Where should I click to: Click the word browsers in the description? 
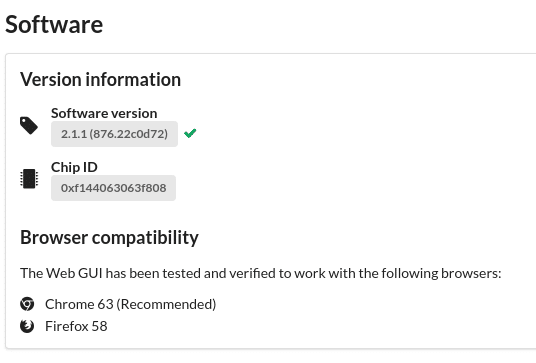pyautogui.click(x=470, y=273)
